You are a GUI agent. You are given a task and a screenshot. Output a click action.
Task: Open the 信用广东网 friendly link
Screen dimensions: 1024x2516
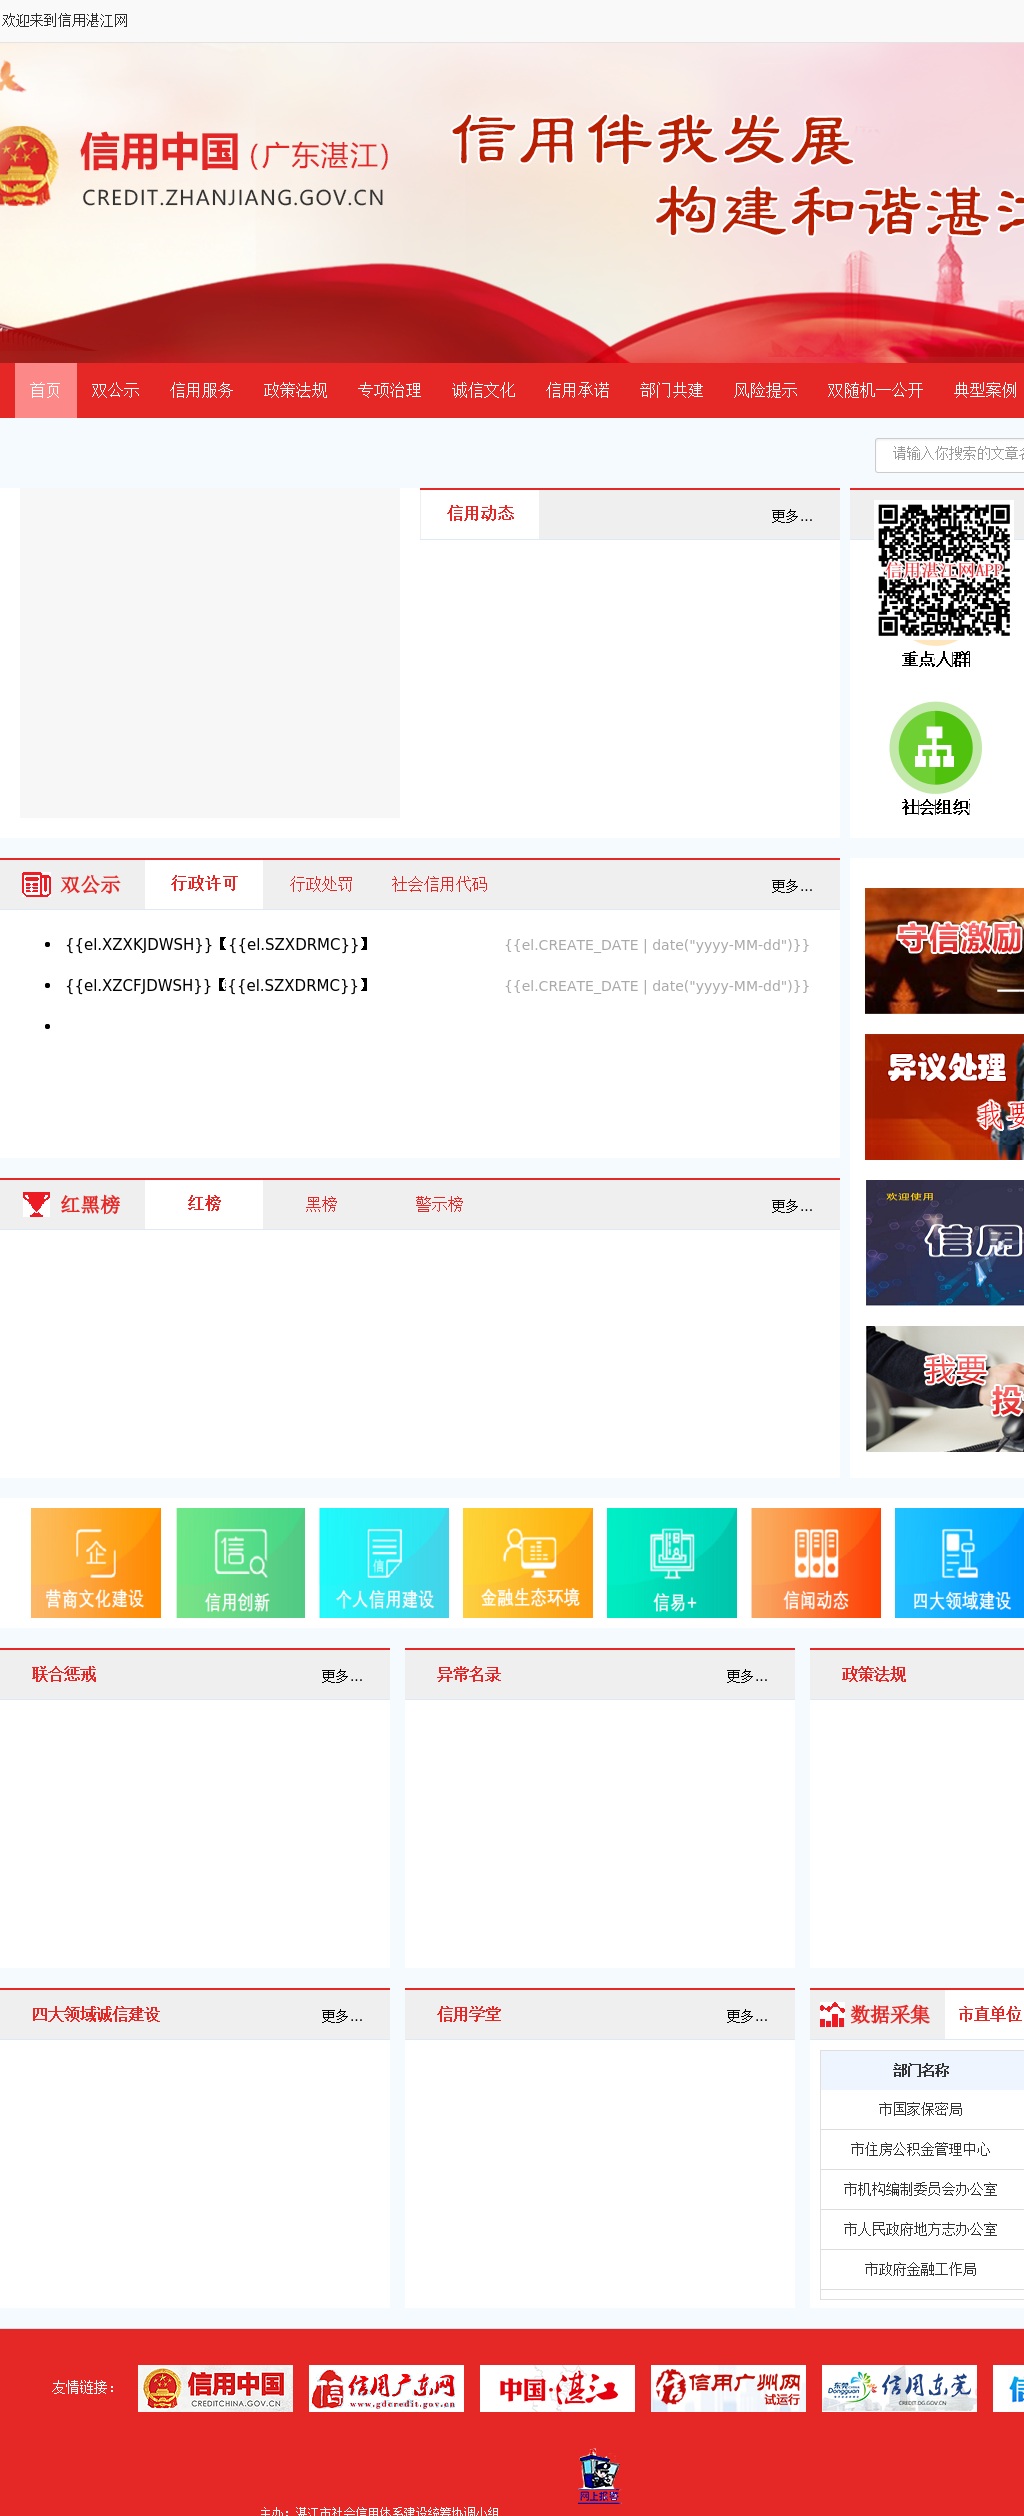coord(386,2388)
